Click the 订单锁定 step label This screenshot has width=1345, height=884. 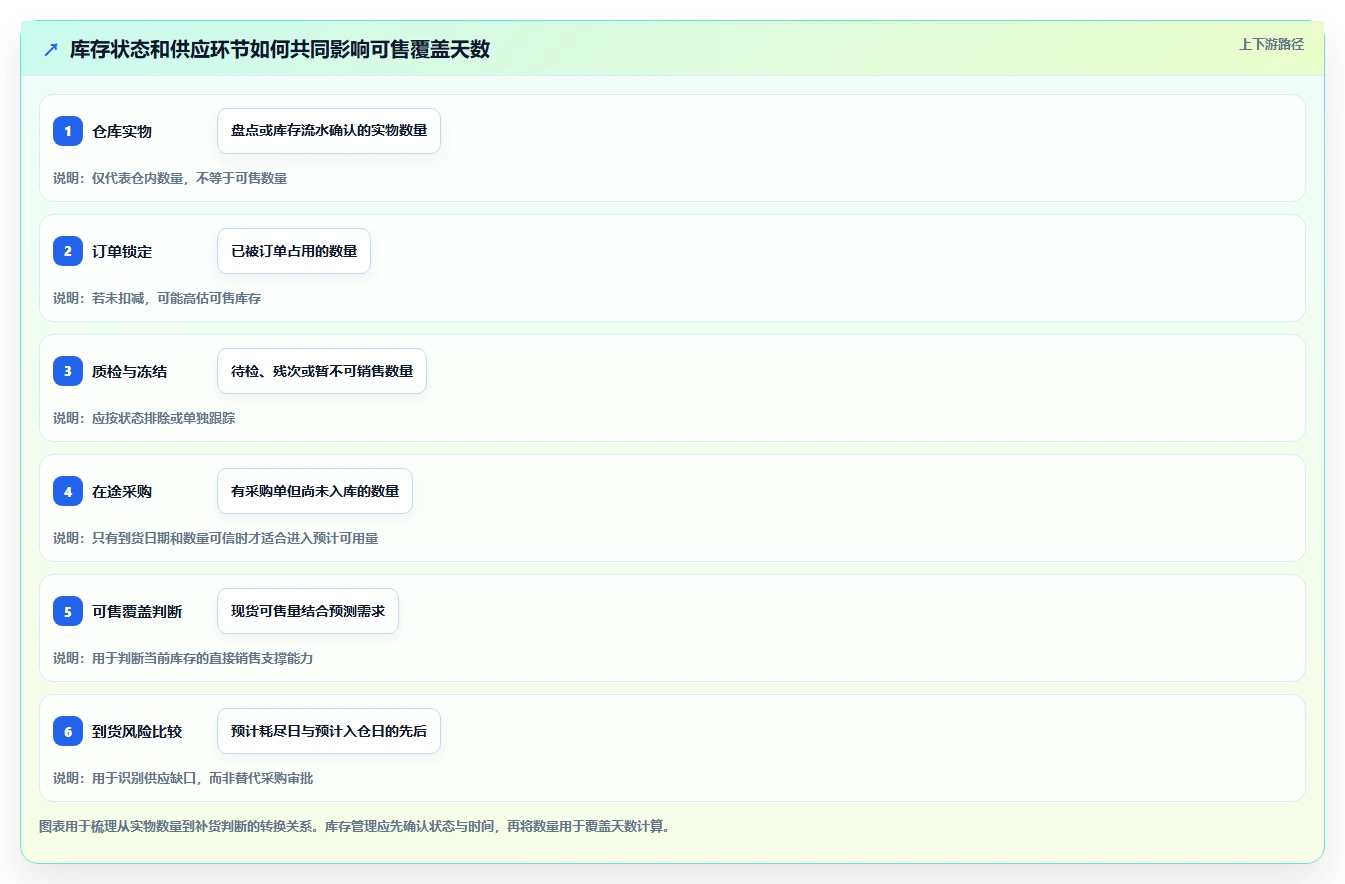pyautogui.click(x=122, y=252)
